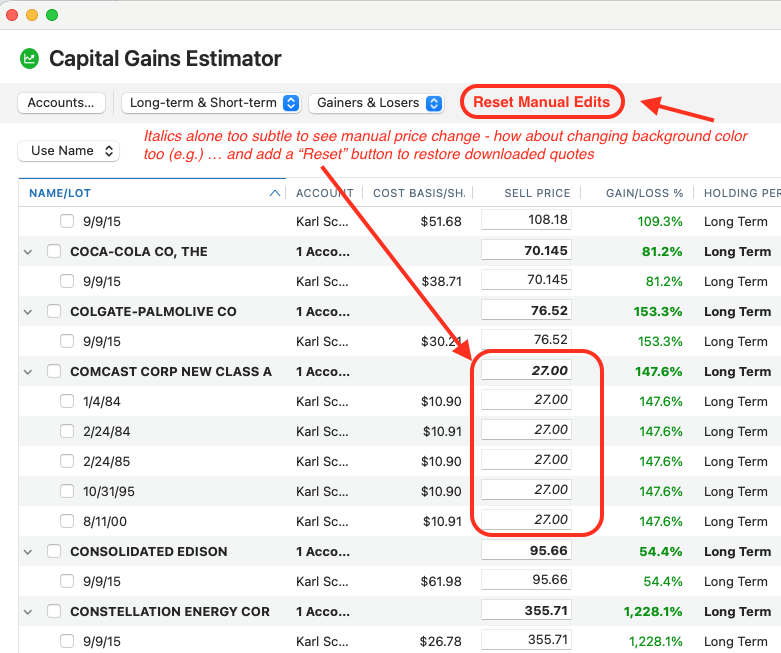Image resolution: width=781 pixels, height=653 pixels.
Task: Open the Accounts... button
Action: coord(61,103)
